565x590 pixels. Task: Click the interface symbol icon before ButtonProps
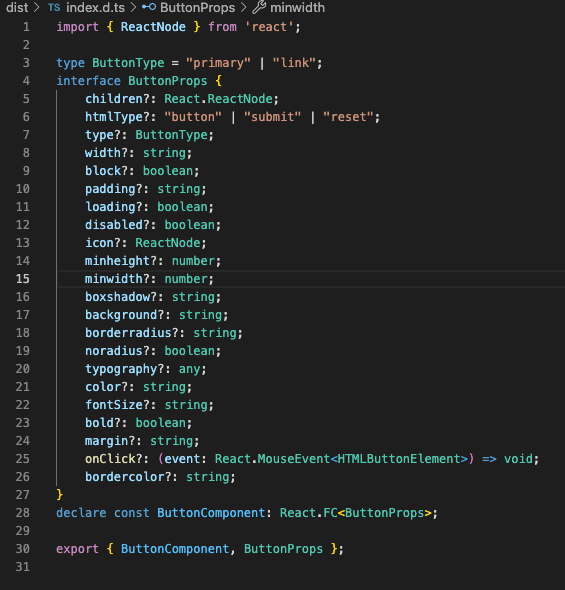click(149, 7)
